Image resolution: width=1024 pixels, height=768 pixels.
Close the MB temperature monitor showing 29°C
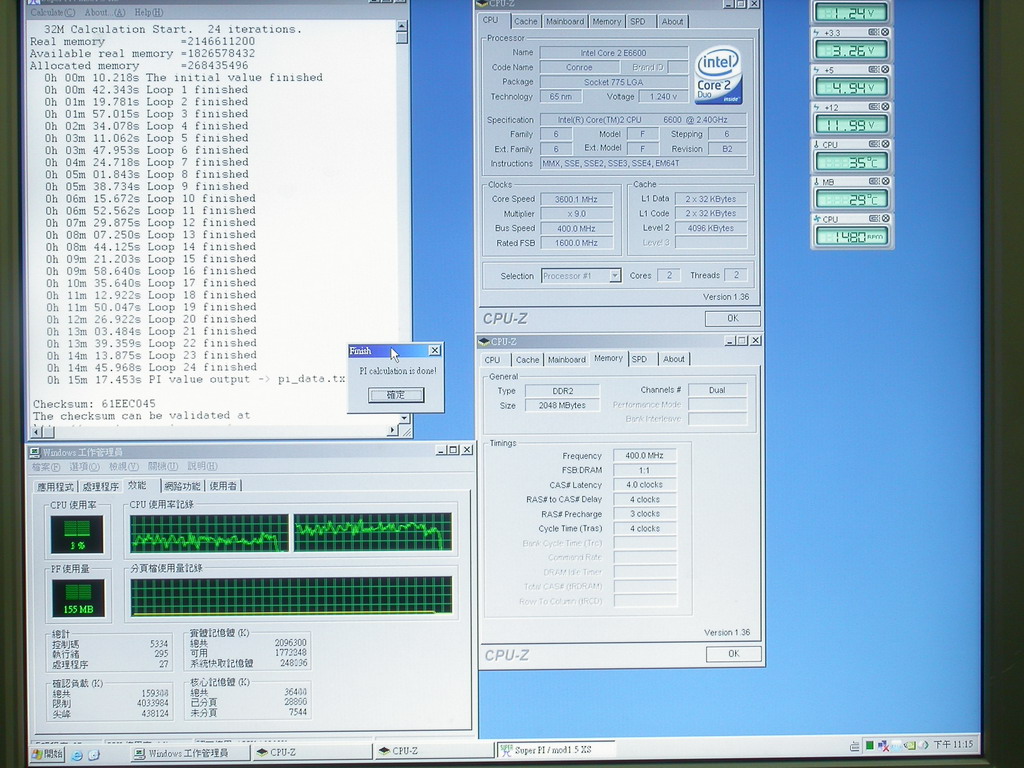click(885, 181)
